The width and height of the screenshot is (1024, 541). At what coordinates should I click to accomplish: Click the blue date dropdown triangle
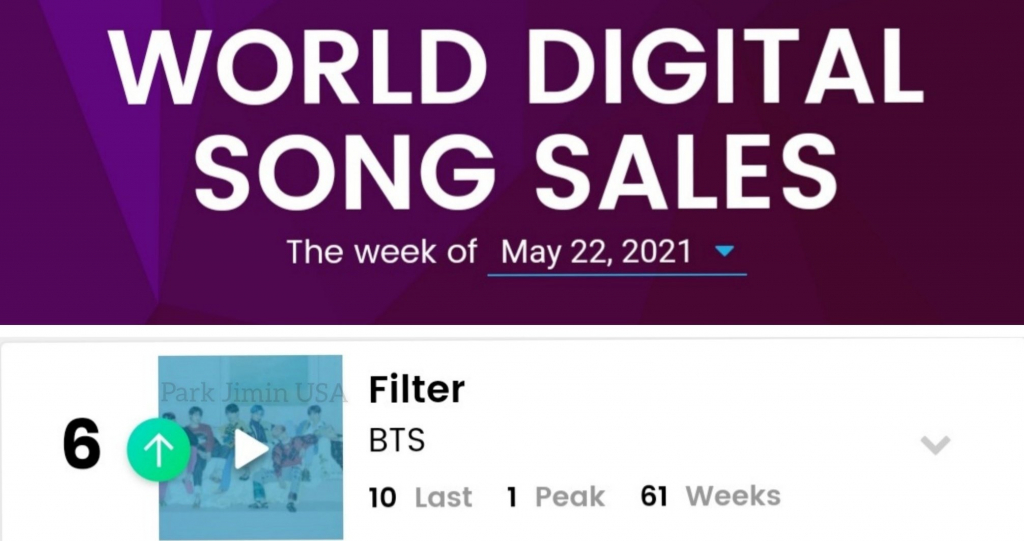click(725, 250)
